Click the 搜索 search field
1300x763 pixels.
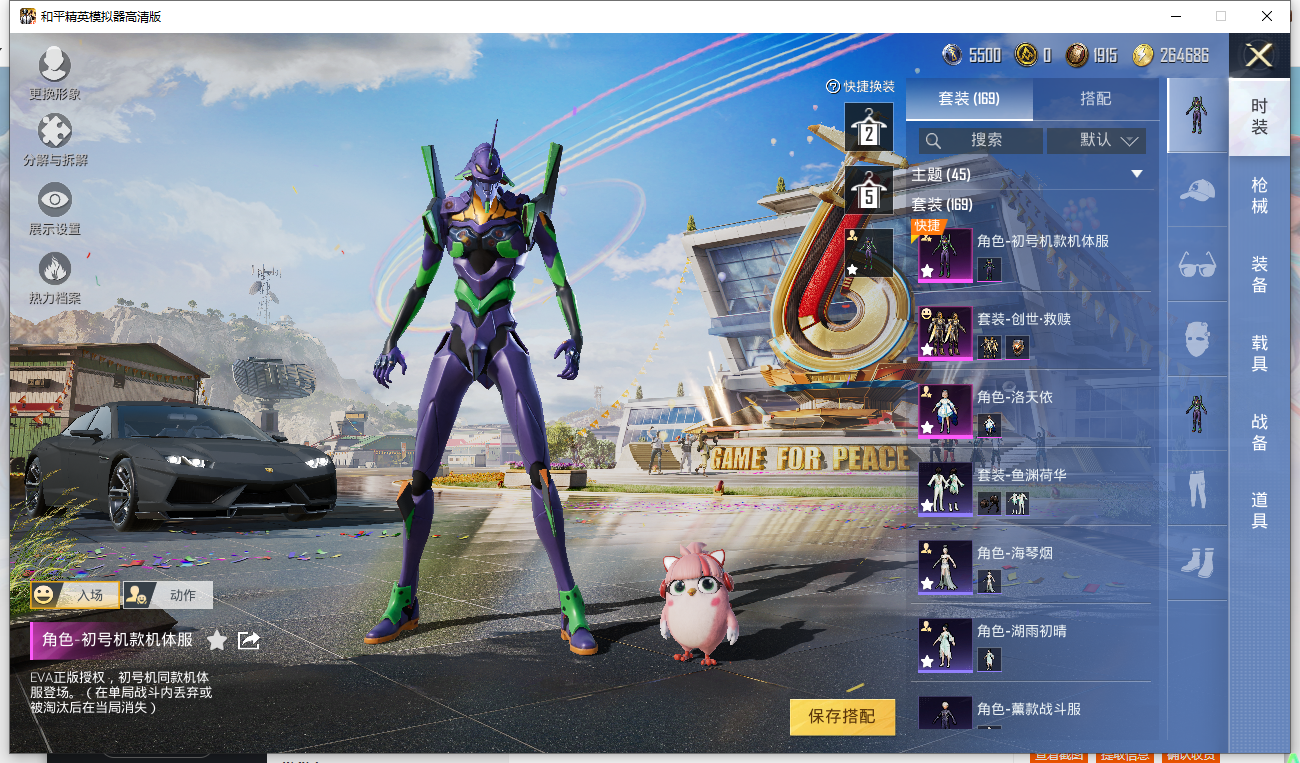point(981,140)
